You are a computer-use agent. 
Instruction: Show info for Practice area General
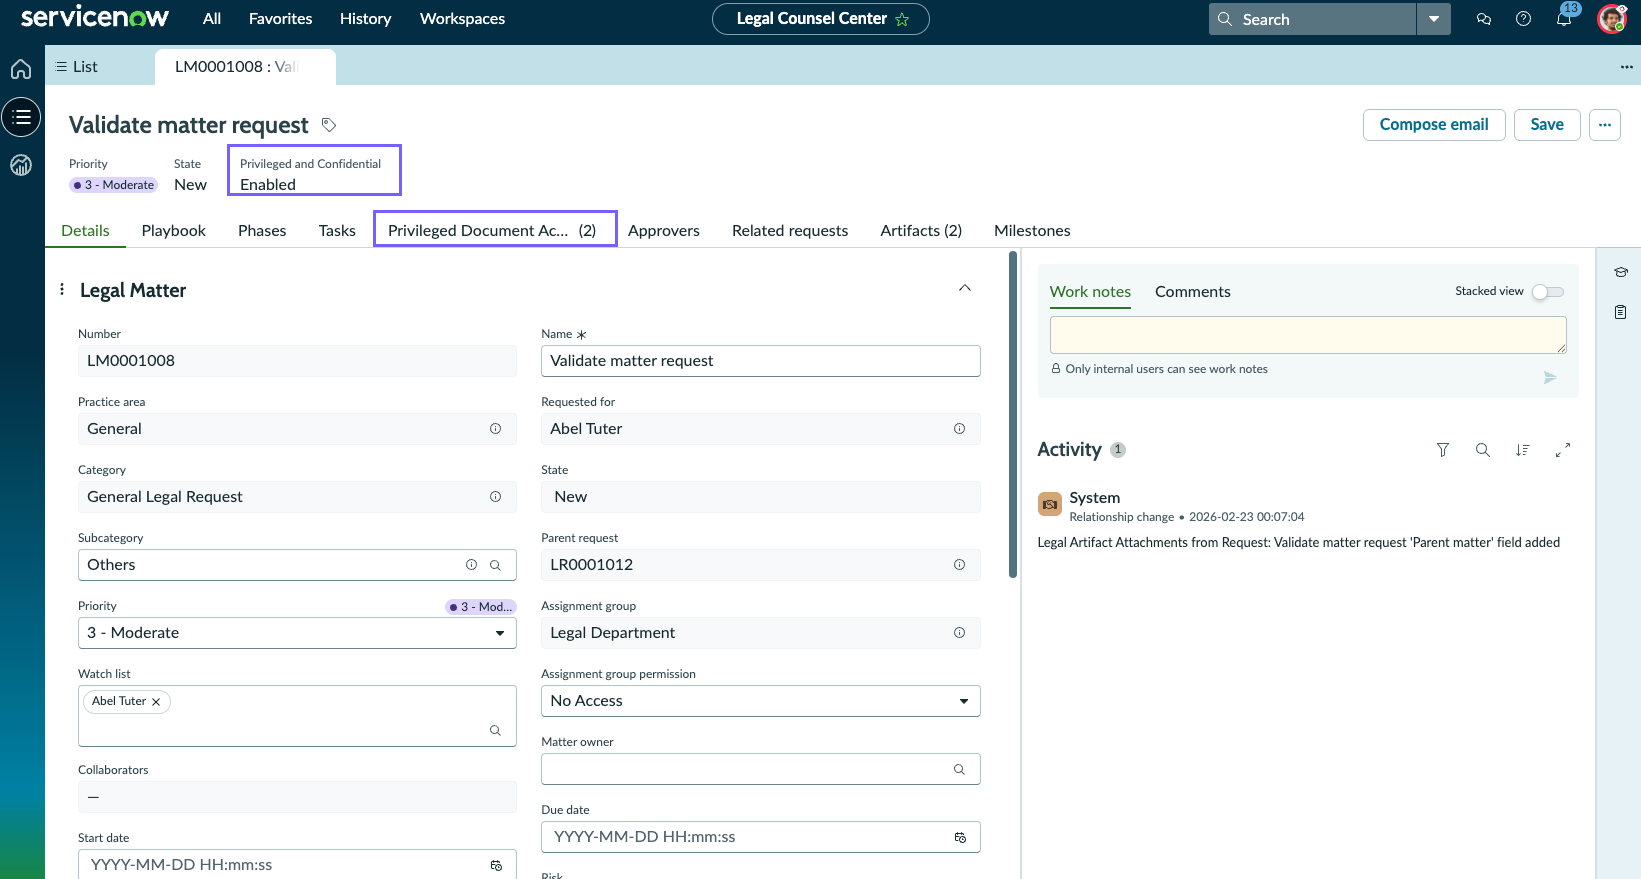pyautogui.click(x=495, y=429)
